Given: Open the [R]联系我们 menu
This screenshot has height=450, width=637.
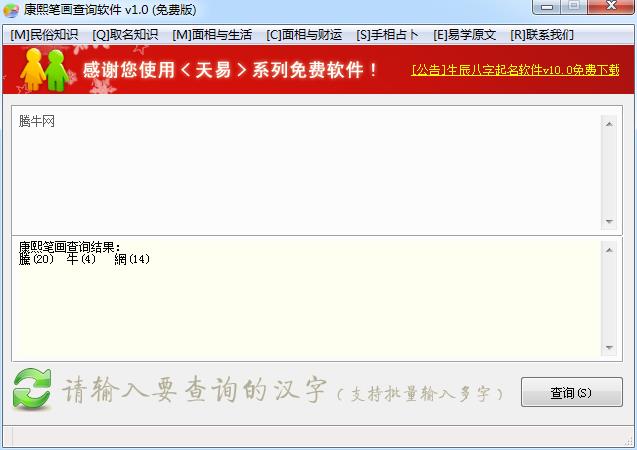Looking at the screenshot, I should pyautogui.click(x=542, y=35).
